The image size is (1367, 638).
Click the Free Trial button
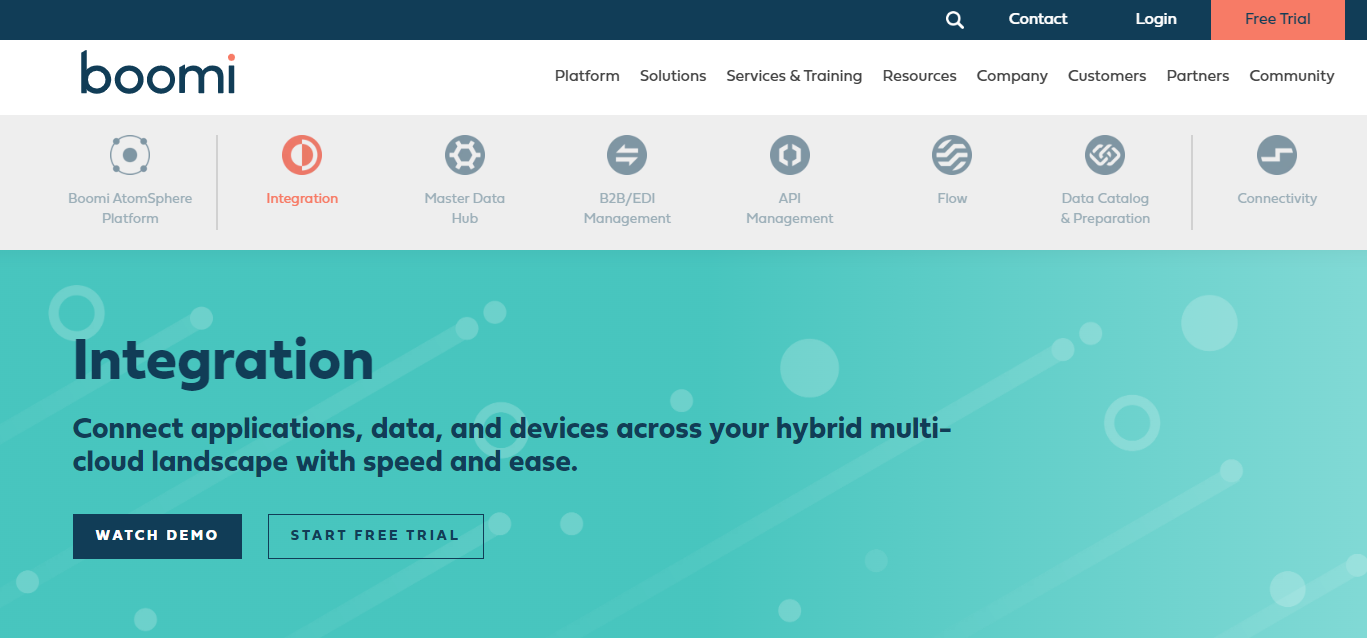[x=1277, y=19]
